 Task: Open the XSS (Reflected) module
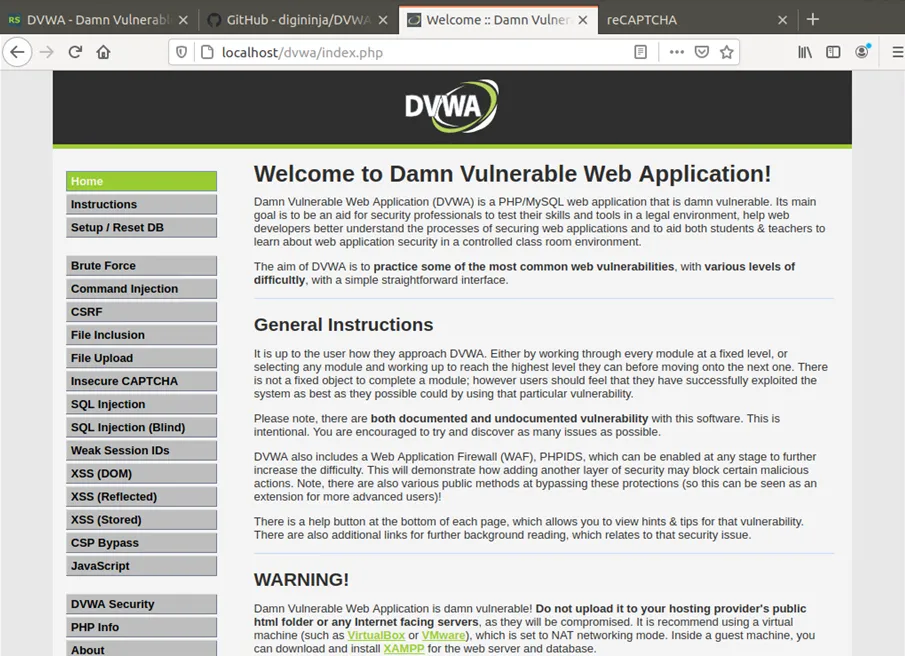pos(141,496)
